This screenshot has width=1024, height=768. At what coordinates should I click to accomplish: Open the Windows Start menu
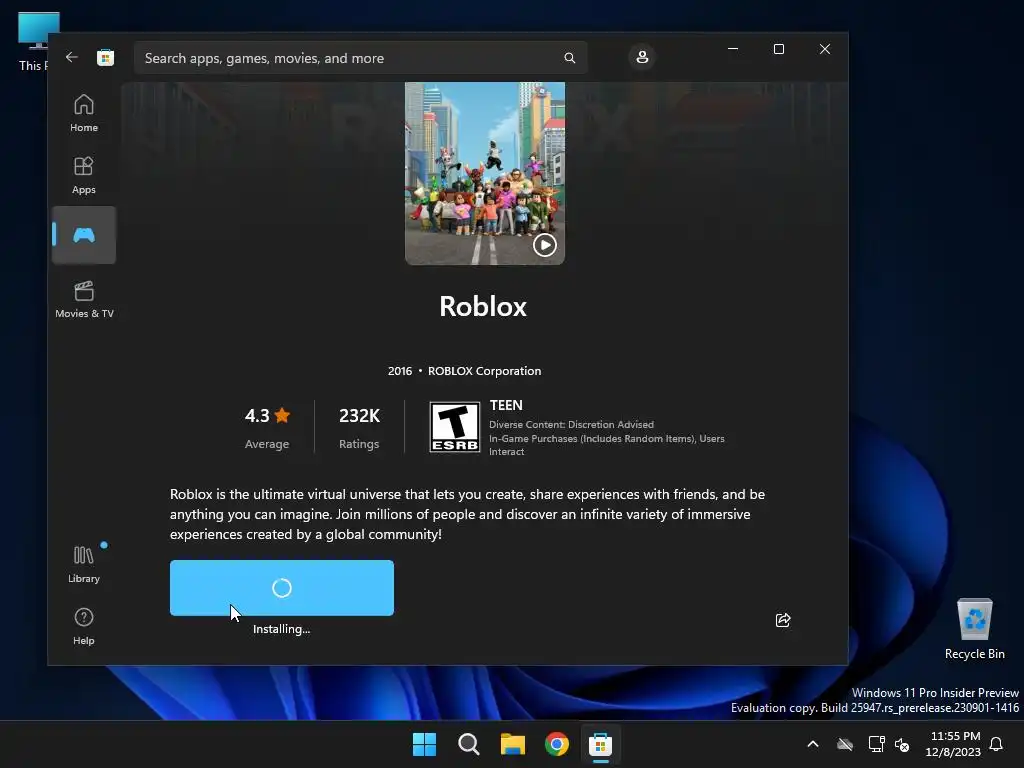point(424,744)
